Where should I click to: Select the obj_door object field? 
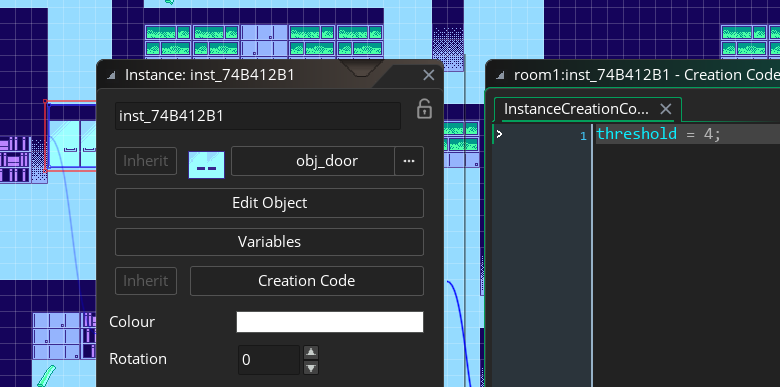tap(313, 161)
